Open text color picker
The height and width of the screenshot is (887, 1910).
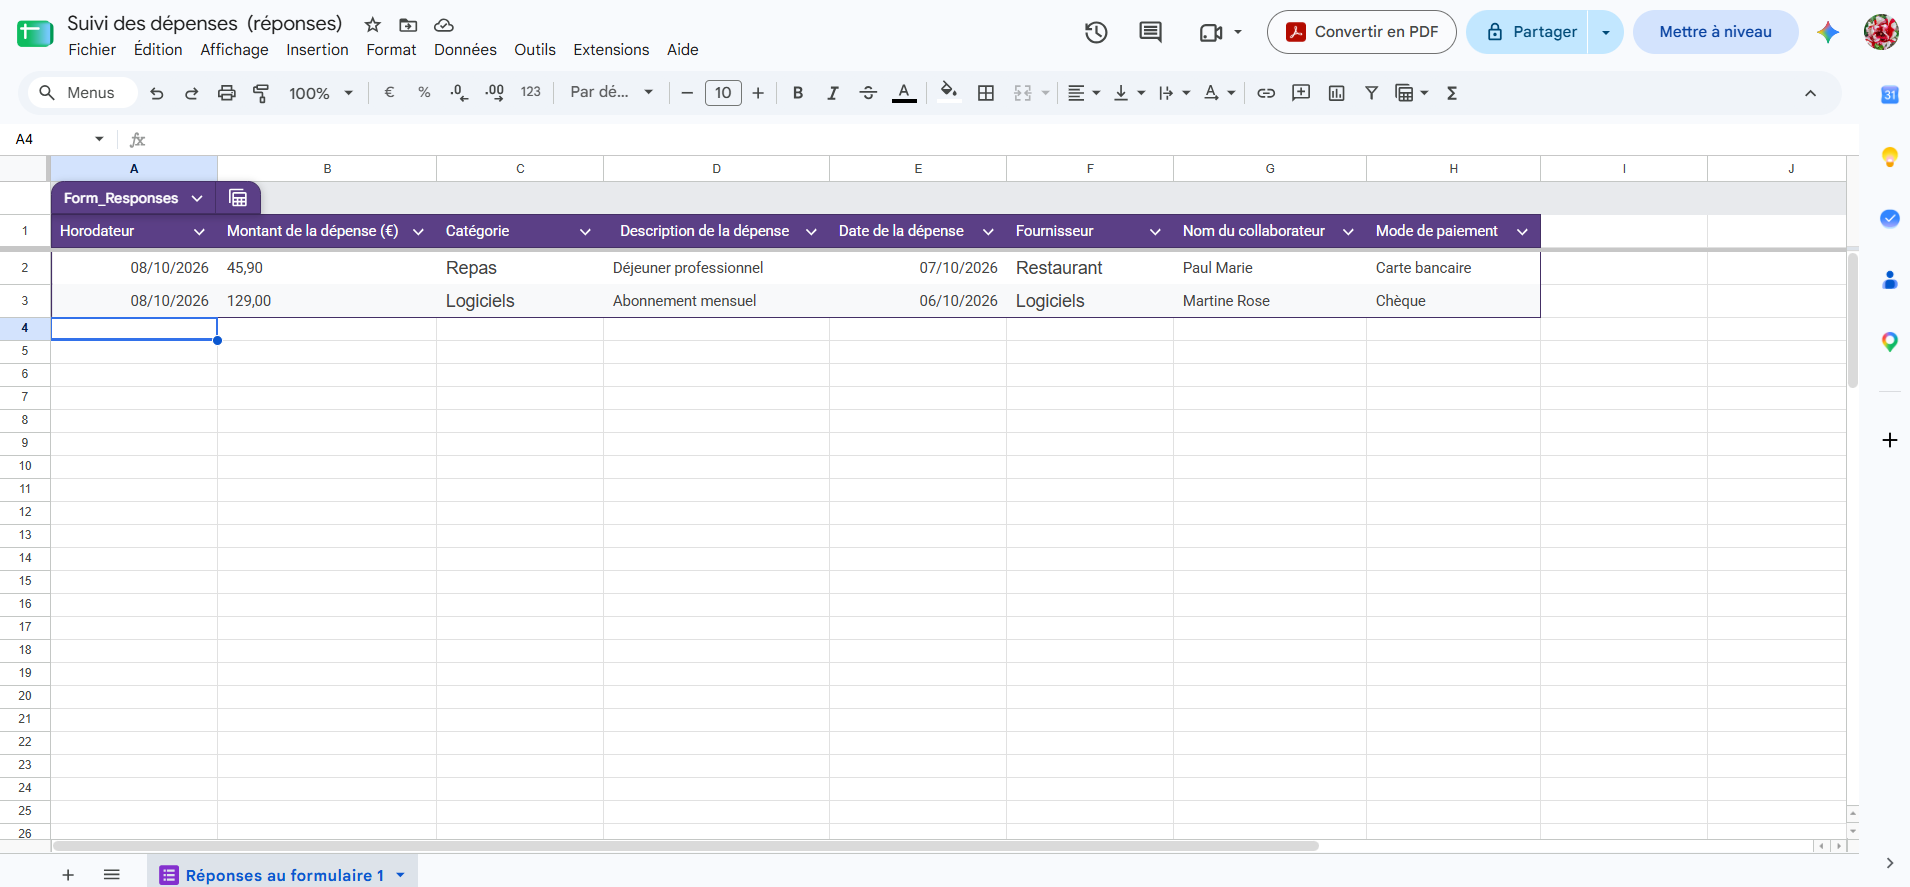coord(904,93)
